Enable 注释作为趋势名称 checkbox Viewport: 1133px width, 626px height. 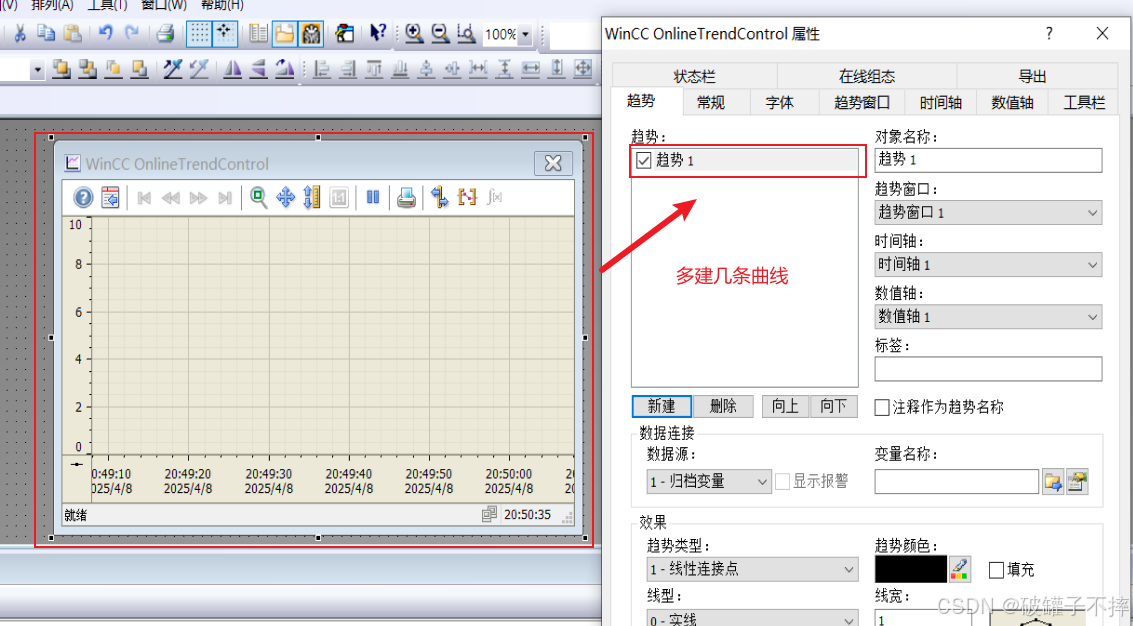[882, 407]
